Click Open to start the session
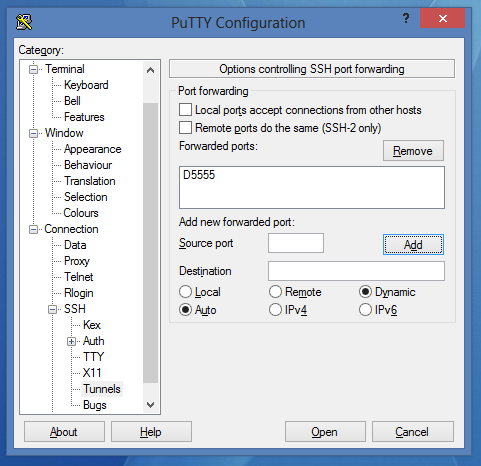The image size is (481, 466). click(x=325, y=432)
